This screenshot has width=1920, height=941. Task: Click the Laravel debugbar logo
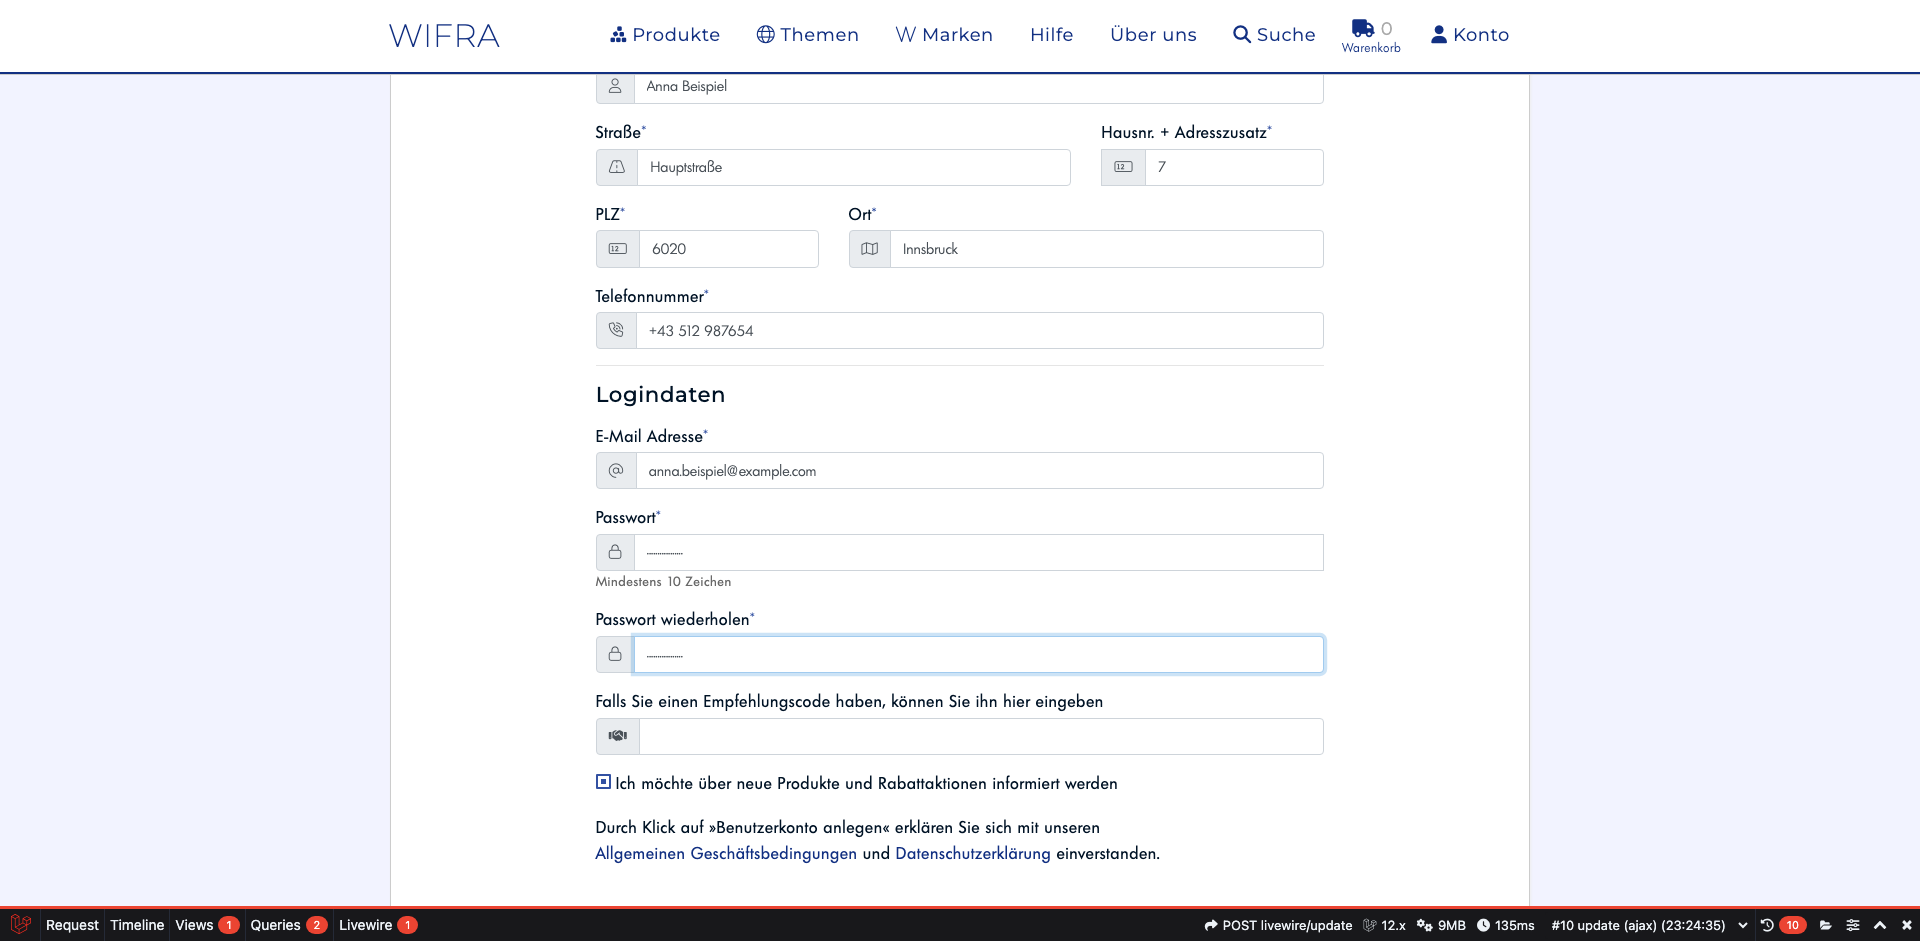(x=21, y=925)
